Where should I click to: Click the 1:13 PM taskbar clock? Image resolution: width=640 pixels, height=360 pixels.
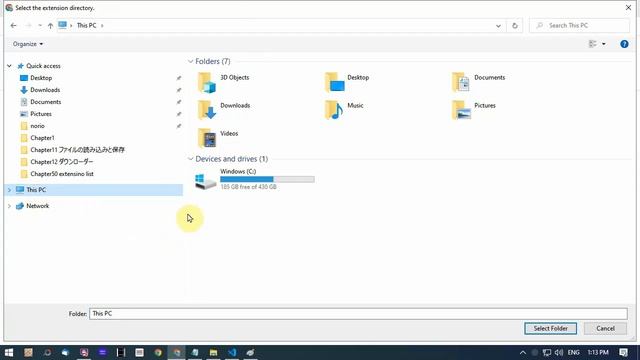(x=598, y=352)
